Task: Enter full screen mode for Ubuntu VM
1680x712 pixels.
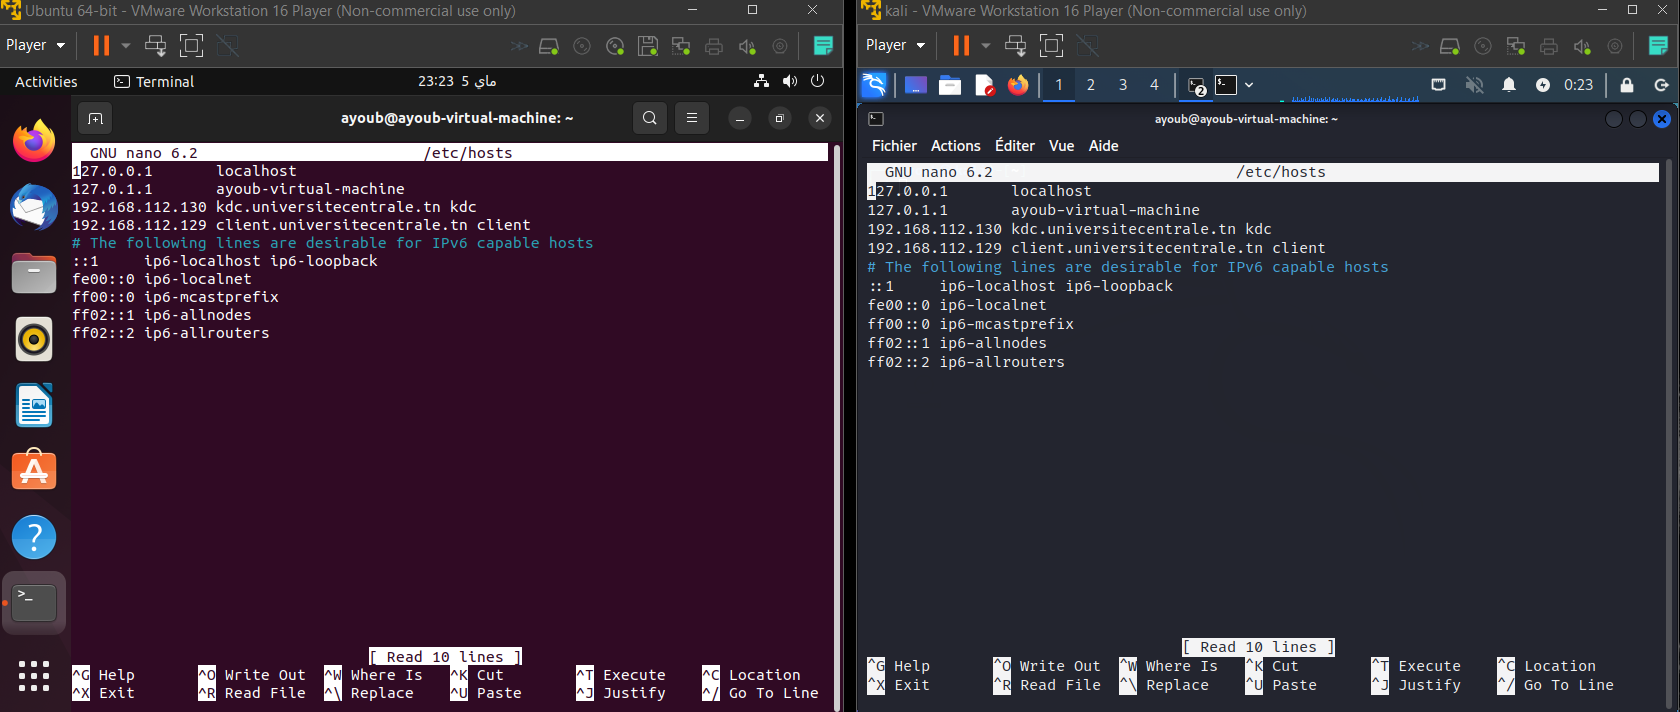Action: point(191,45)
